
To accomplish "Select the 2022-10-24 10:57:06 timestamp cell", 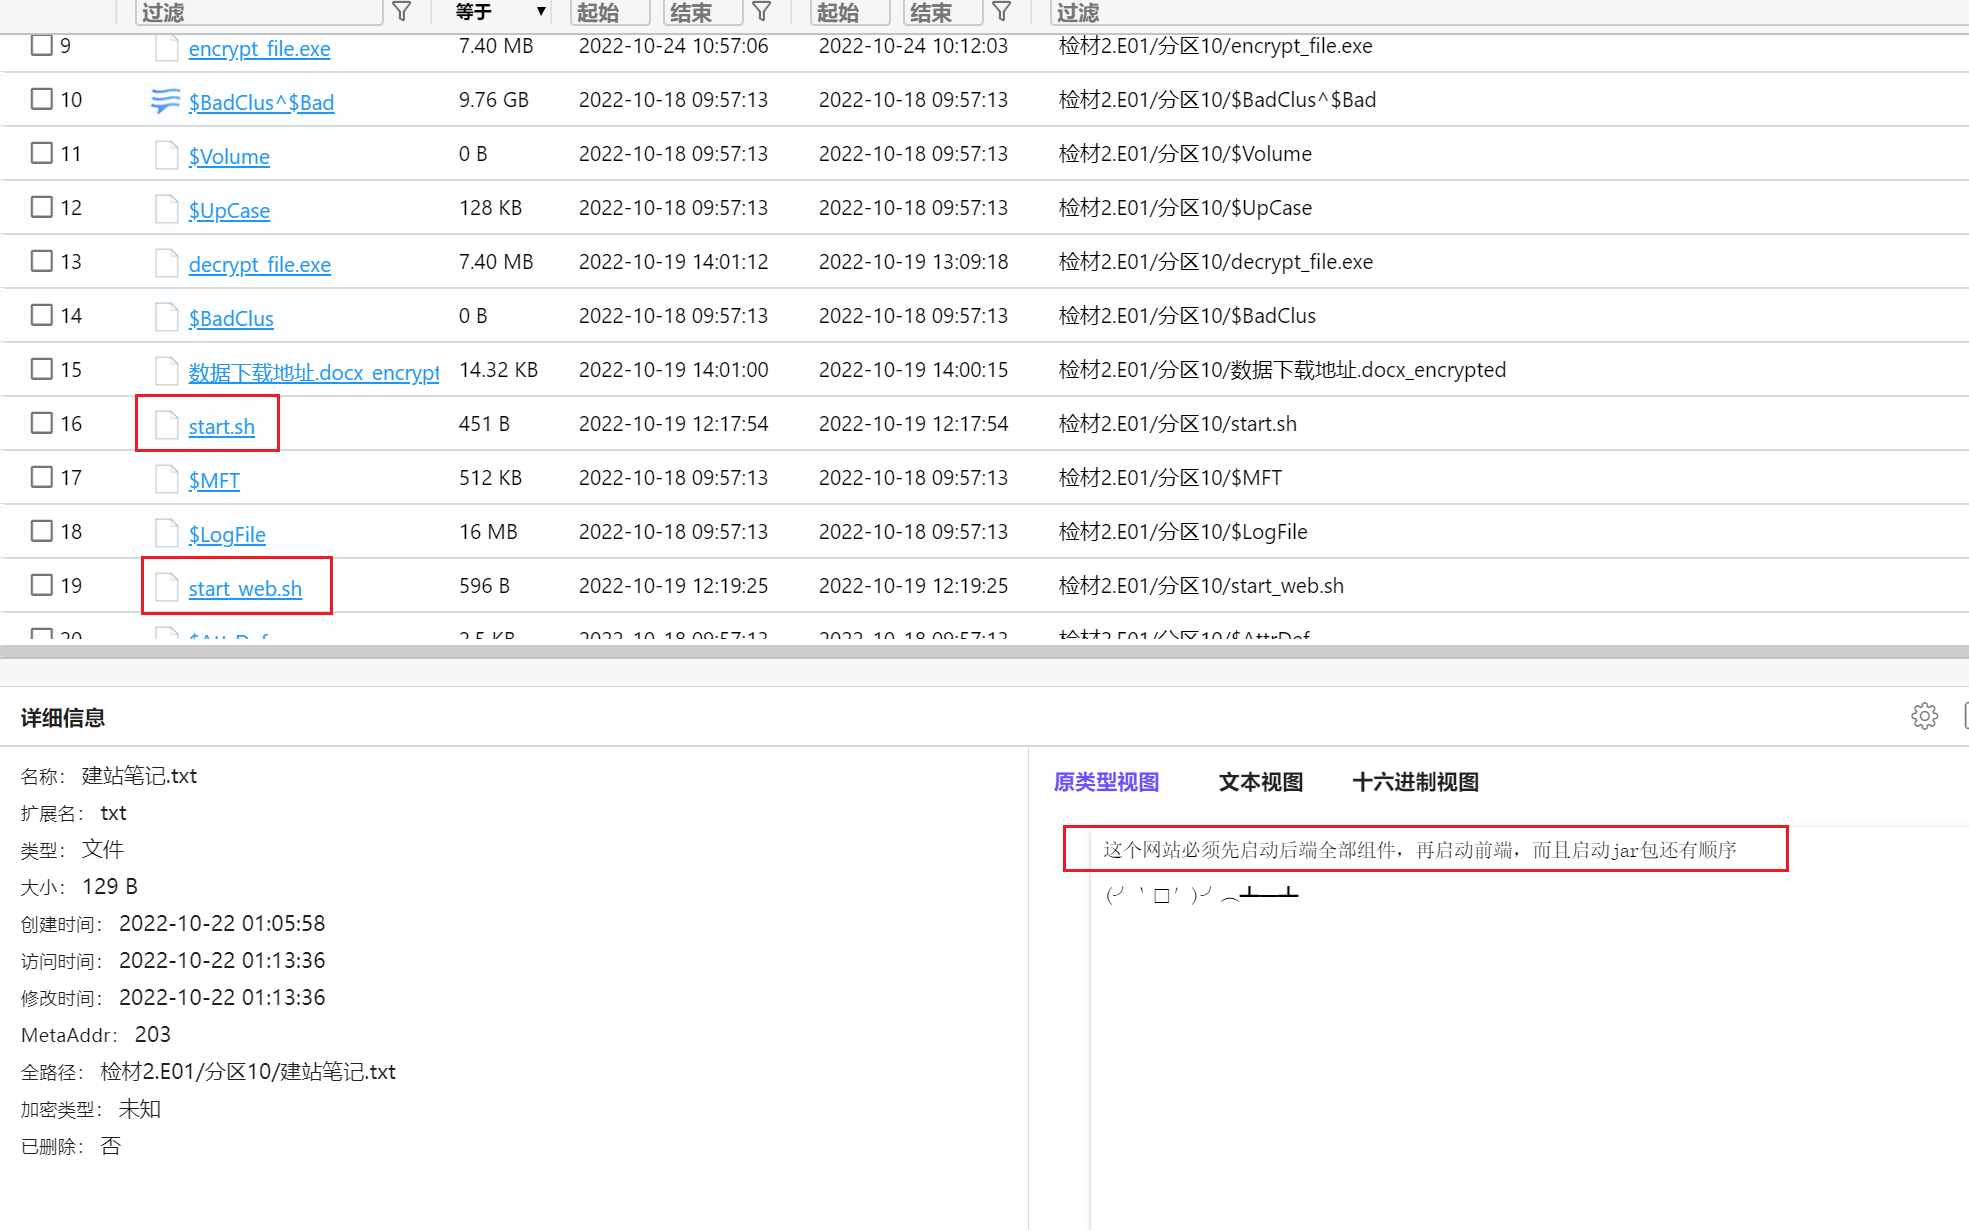I will 674,45.
